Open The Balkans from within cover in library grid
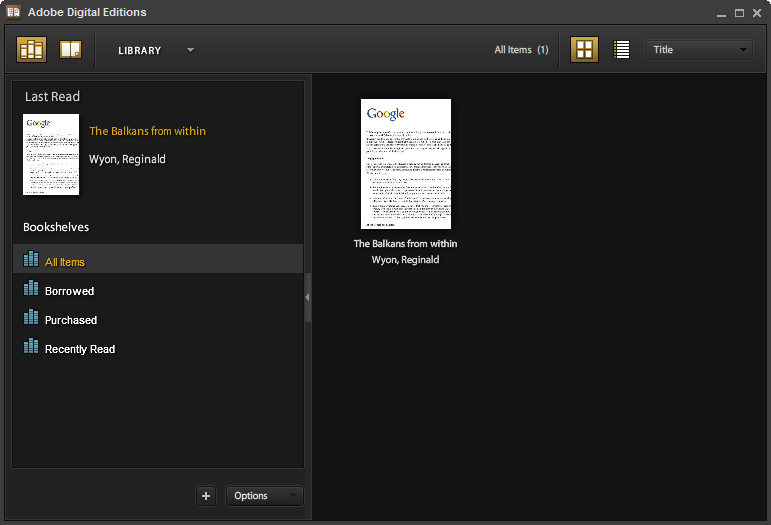The width and height of the screenshot is (771, 525). pyautogui.click(x=406, y=164)
